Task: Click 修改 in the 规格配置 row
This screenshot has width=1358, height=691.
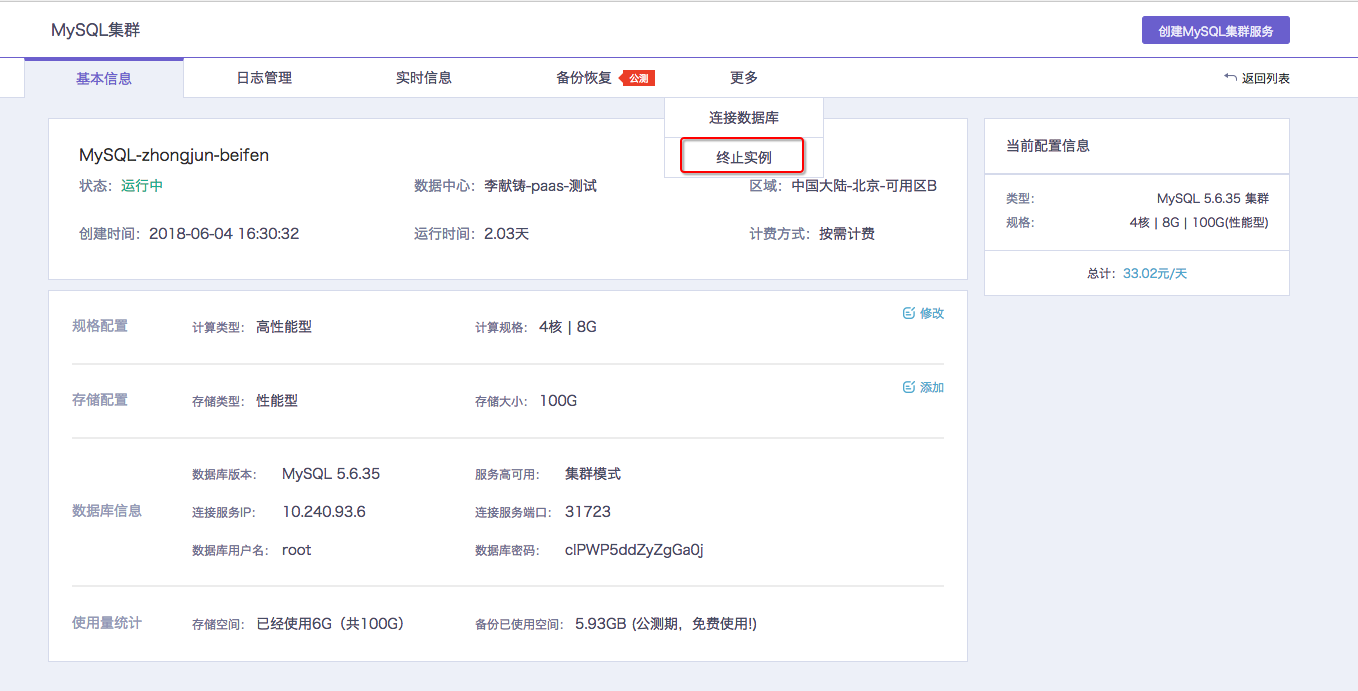Action: [x=932, y=313]
